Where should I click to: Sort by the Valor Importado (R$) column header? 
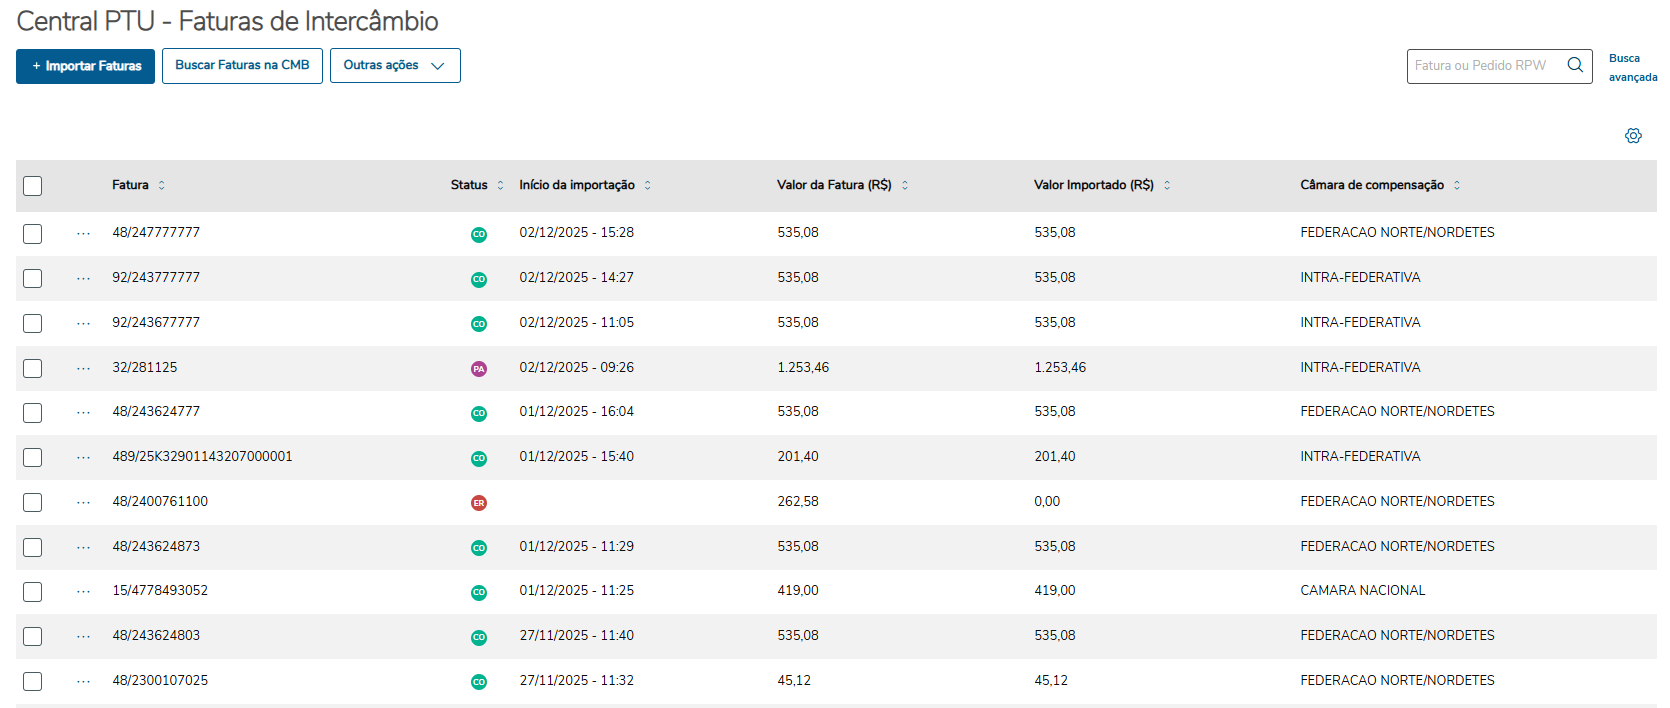point(1166,185)
